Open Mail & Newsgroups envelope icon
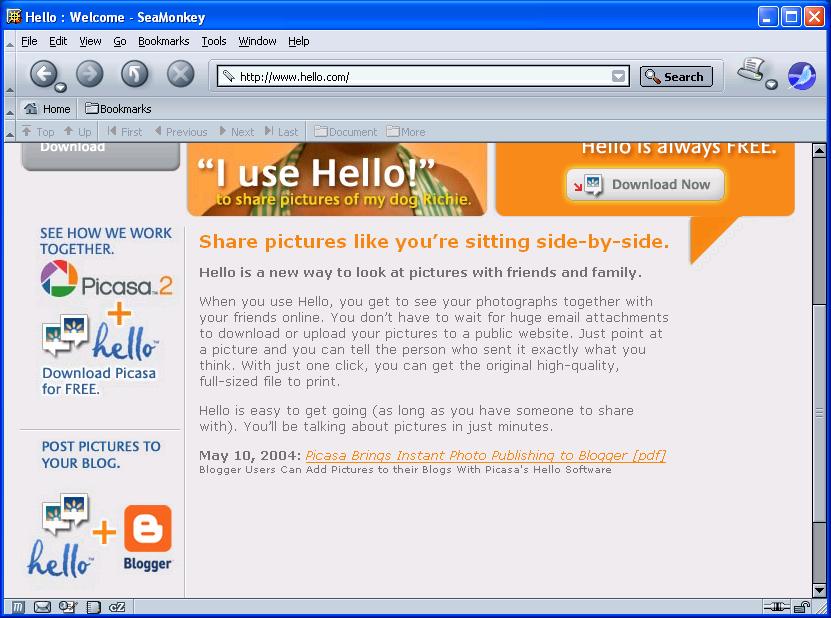This screenshot has width=831, height=618. tap(42, 607)
